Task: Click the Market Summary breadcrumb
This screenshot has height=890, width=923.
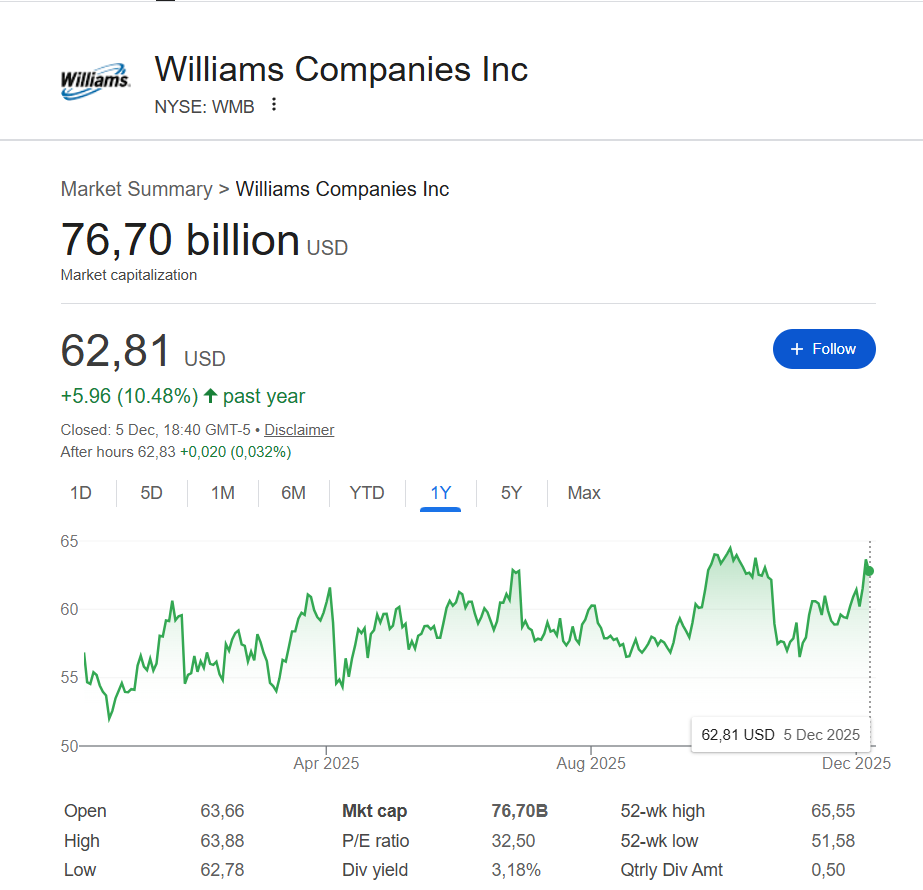Action: 136,189
